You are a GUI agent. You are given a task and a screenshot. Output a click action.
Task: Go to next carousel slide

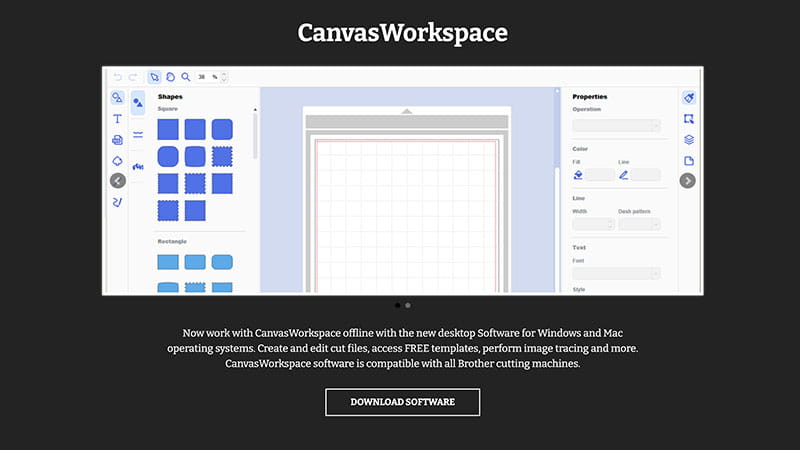[687, 181]
